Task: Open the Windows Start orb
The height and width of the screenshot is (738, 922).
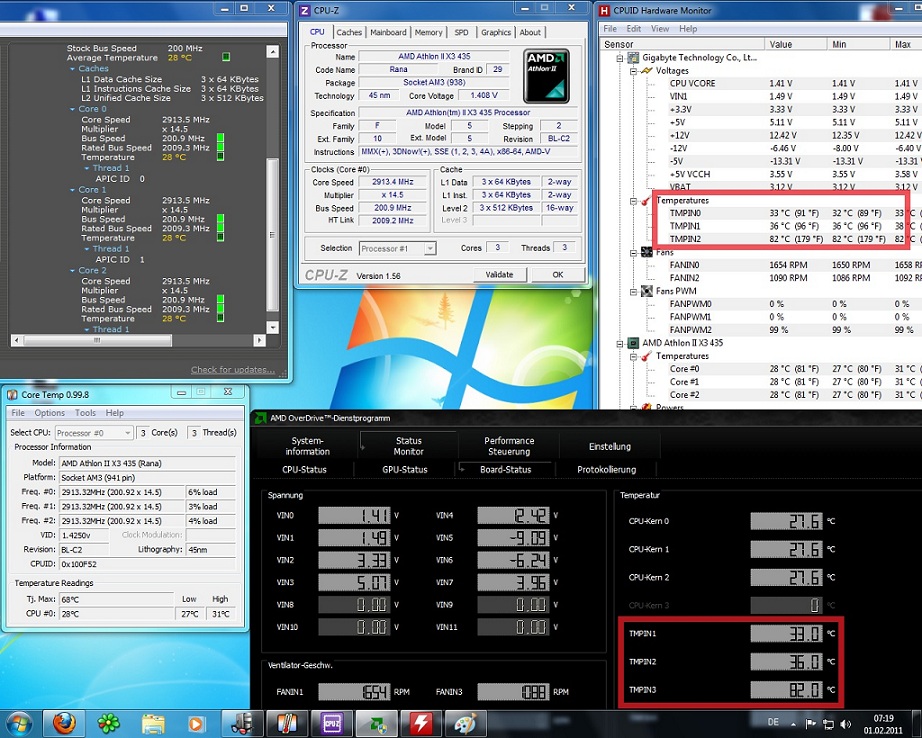Action: [19, 723]
